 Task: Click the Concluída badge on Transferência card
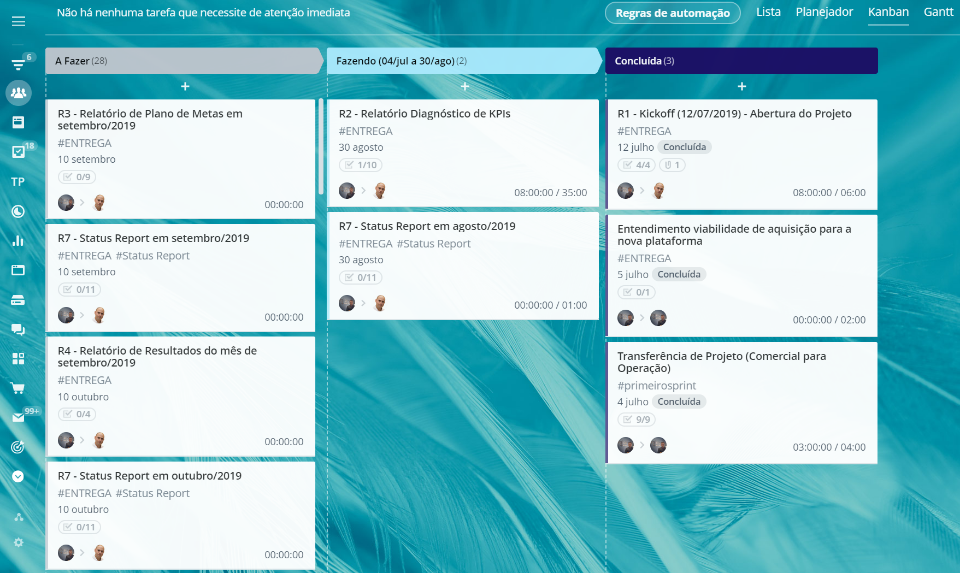tap(679, 402)
